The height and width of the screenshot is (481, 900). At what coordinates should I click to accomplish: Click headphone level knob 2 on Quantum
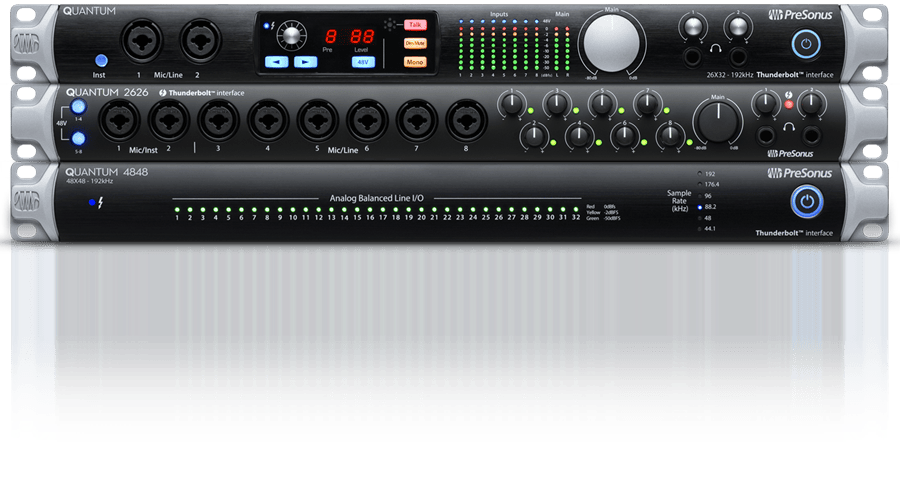[738, 26]
